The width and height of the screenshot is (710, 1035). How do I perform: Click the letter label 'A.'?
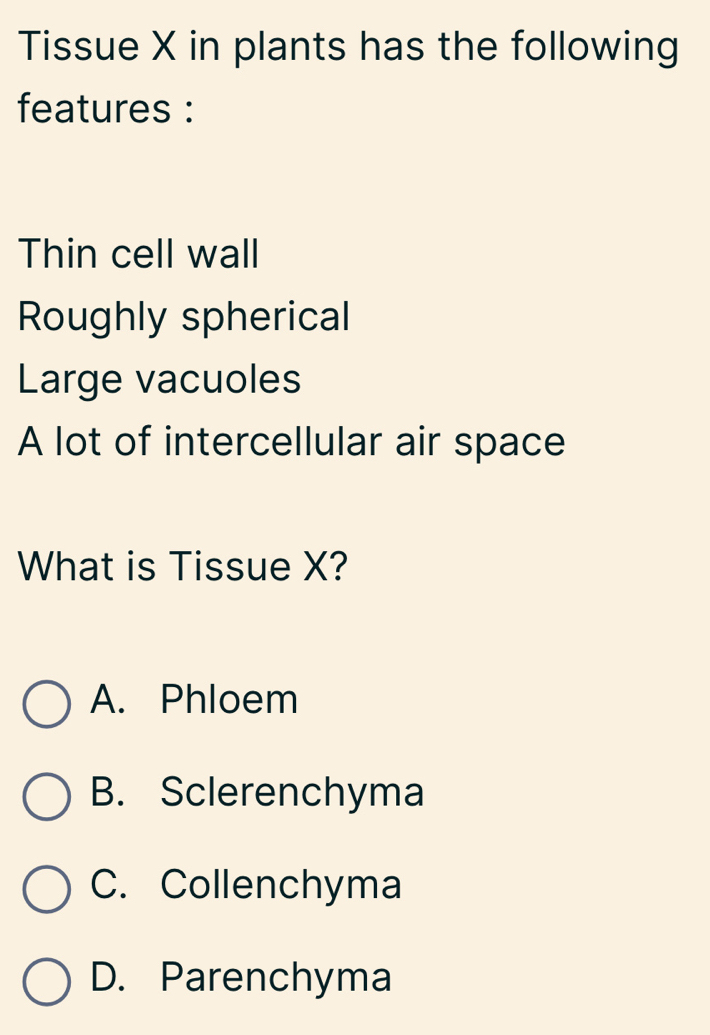pos(107,701)
